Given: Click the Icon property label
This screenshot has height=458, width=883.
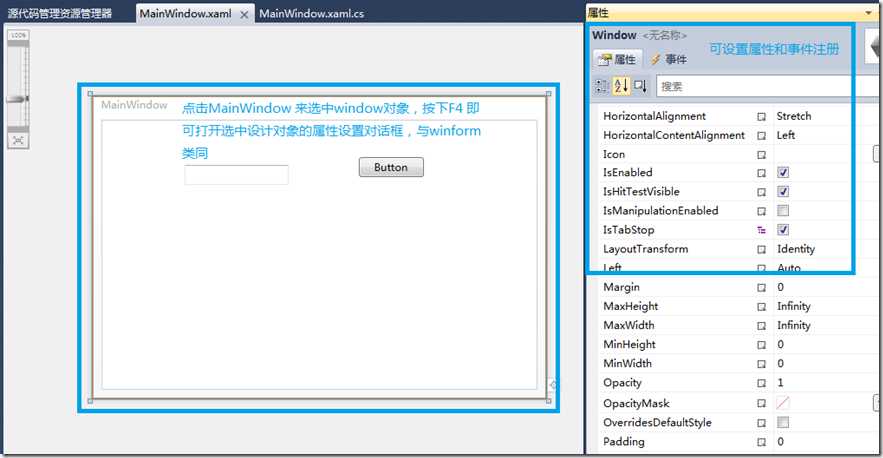Looking at the screenshot, I should pyautogui.click(x=614, y=154).
